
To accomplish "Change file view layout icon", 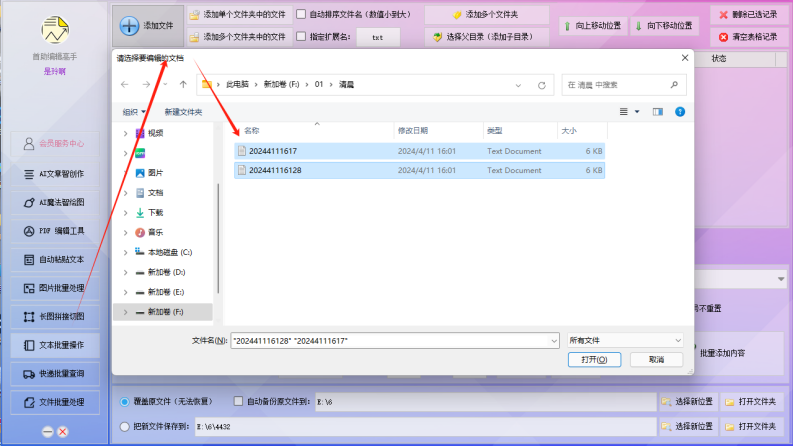I will tap(624, 112).
